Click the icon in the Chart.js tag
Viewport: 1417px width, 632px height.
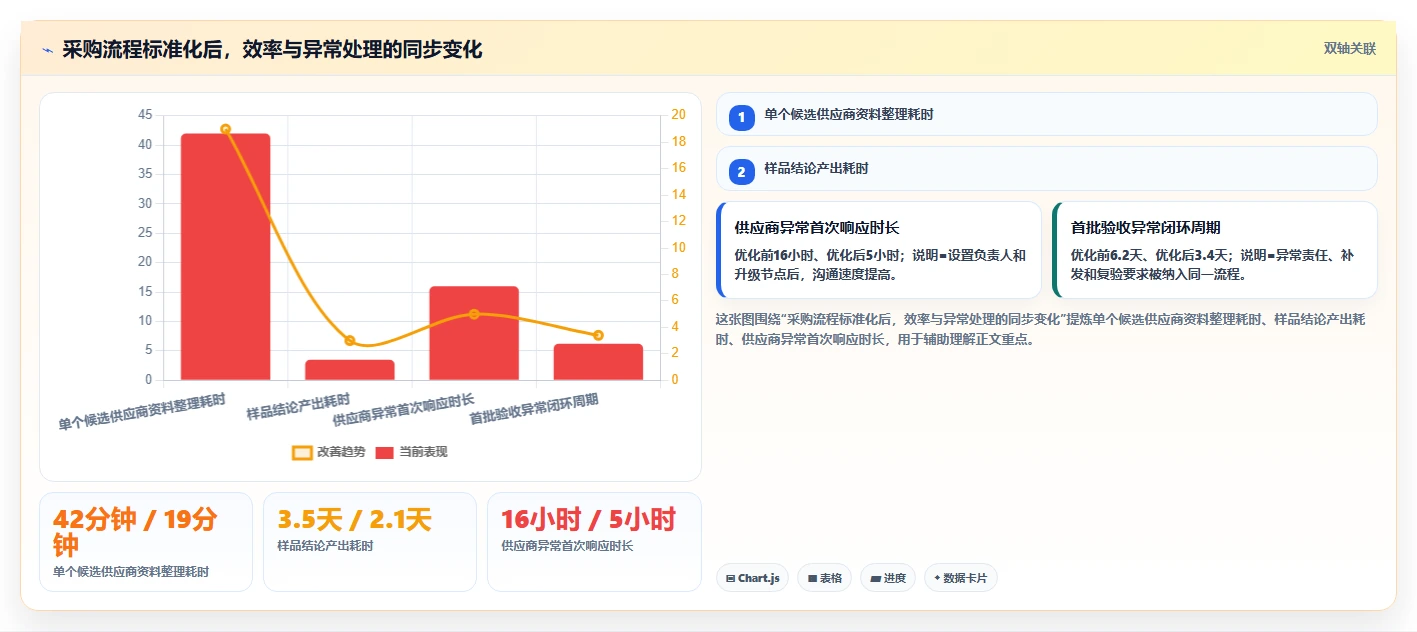coord(731,578)
